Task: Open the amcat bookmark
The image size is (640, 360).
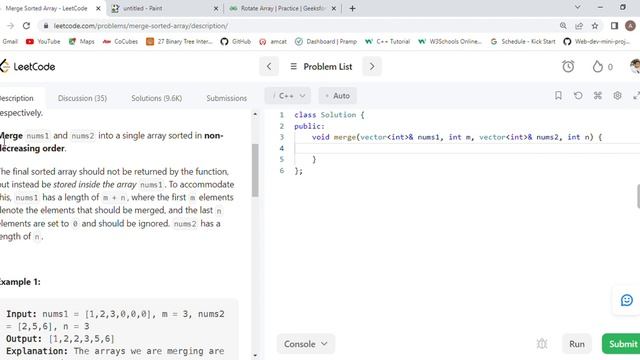Action: tap(273, 42)
